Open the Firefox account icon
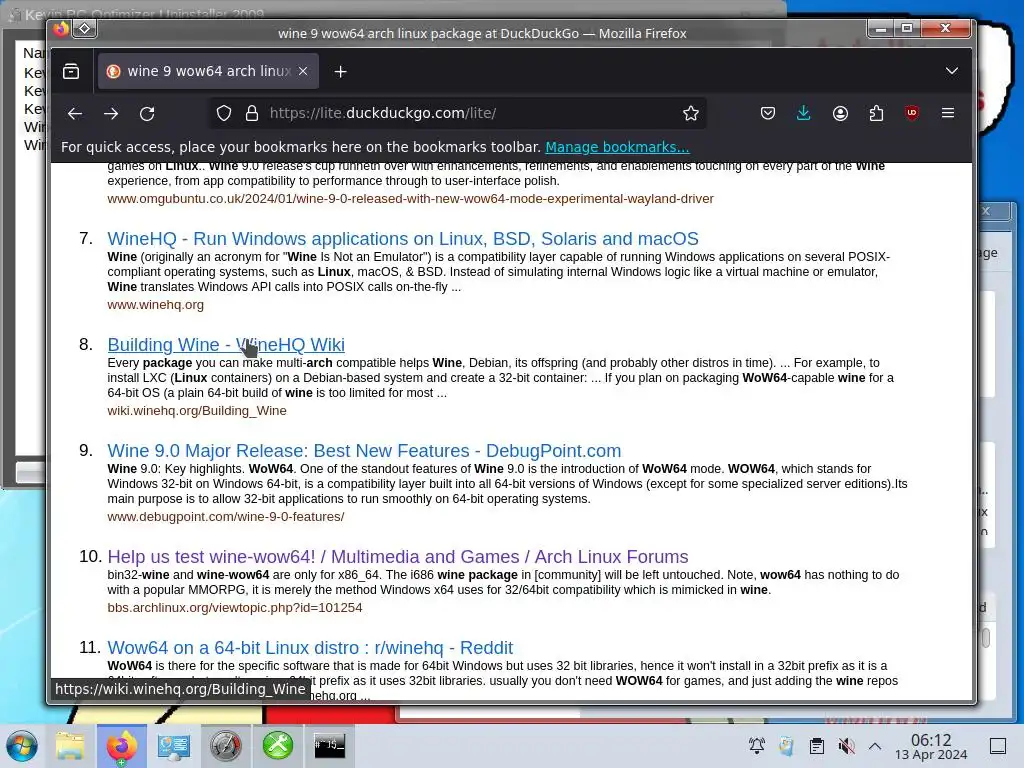Image resolution: width=1024 pixels, height=768 pixels. click(840, 114)
